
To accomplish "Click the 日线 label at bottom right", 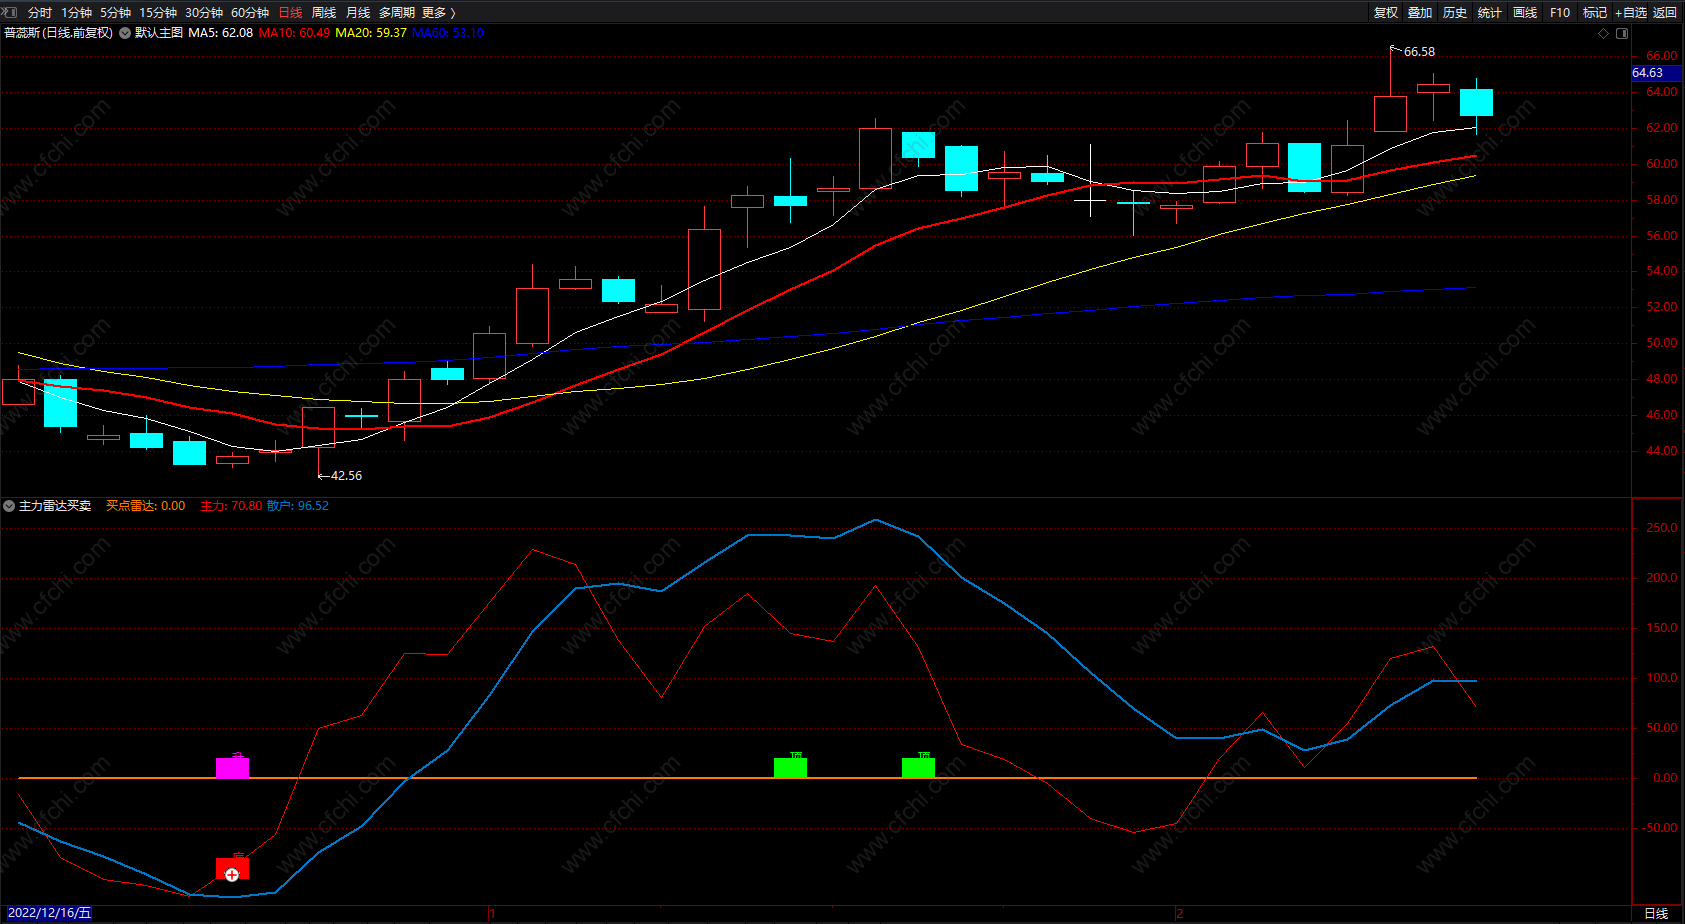I will pos(1656,913).
